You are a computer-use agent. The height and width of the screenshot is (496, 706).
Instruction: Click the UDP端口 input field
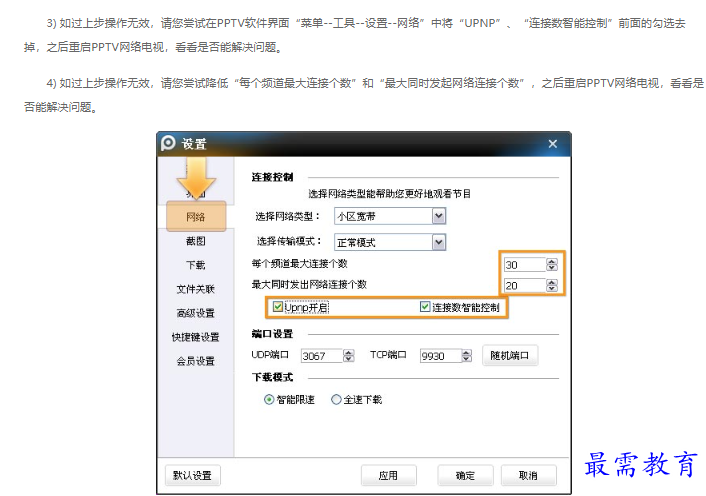322,356
